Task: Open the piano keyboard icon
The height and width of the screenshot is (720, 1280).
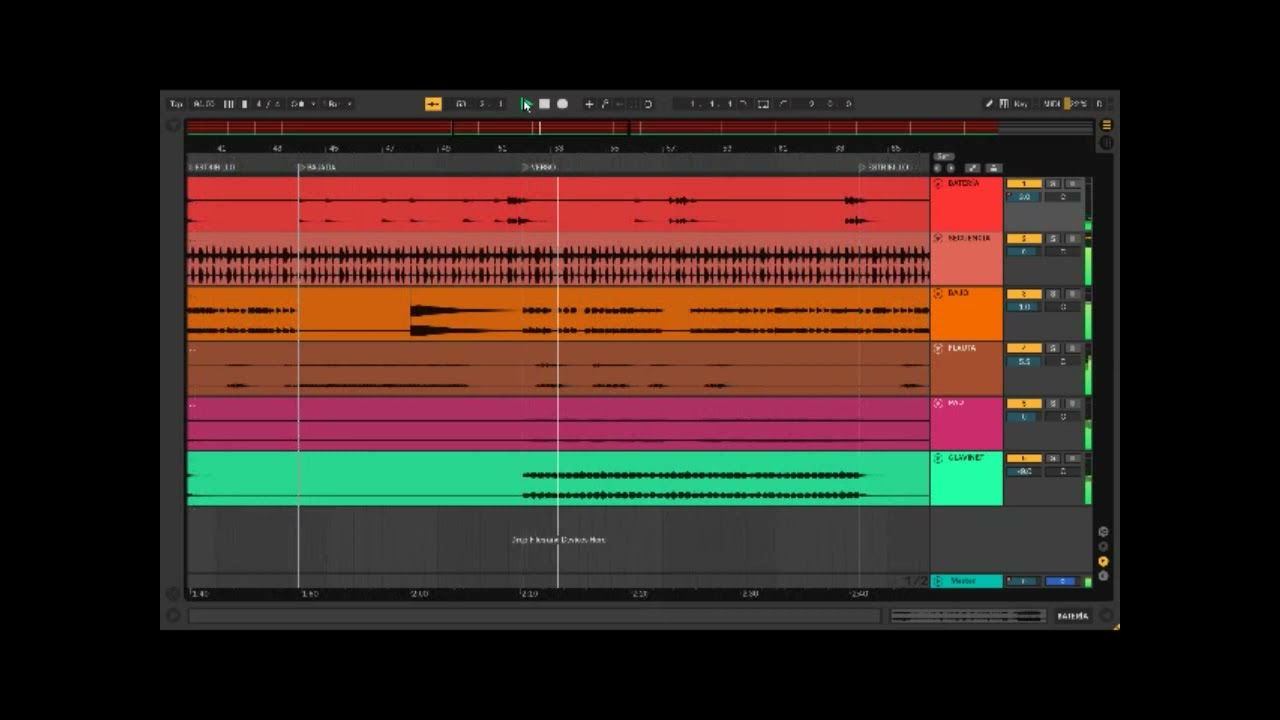Action: pos(1004,104)
